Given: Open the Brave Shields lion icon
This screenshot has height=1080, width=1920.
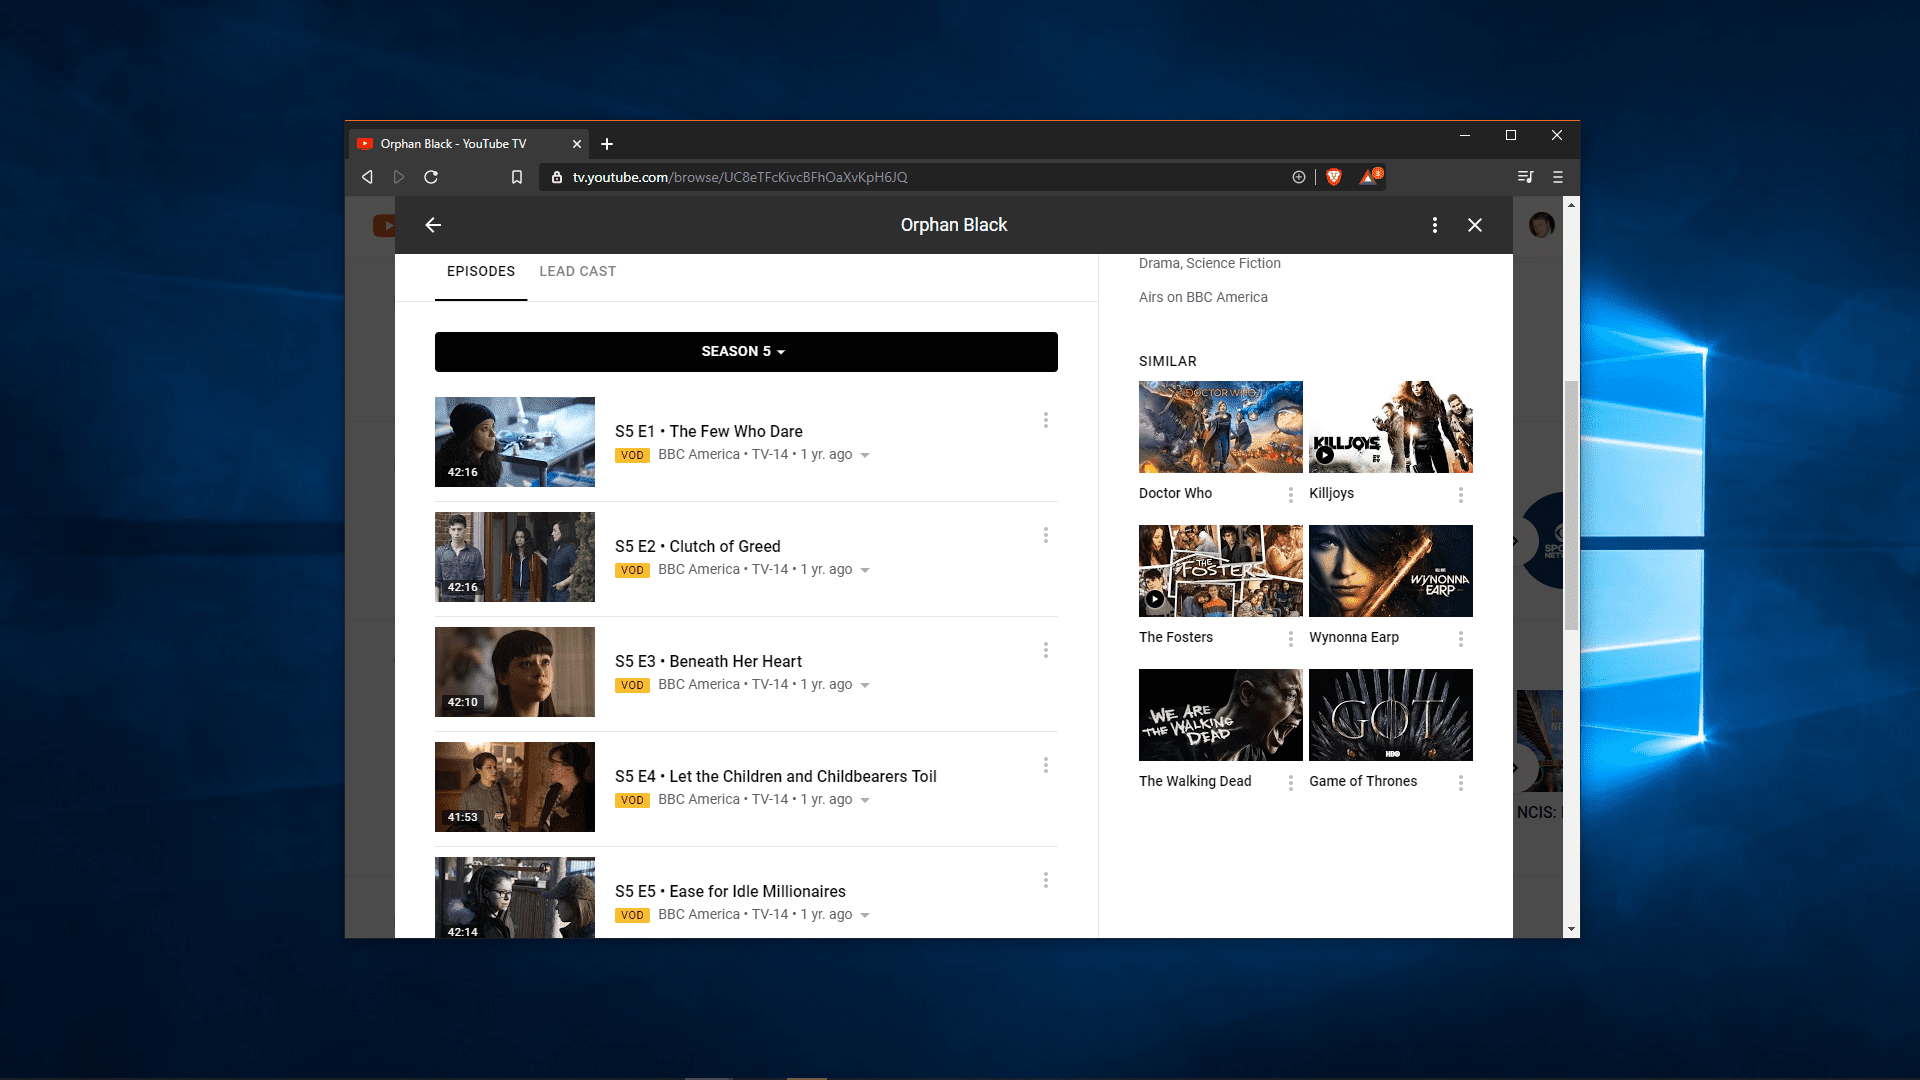Looking at the screenshot, I should pos(1333,177).
